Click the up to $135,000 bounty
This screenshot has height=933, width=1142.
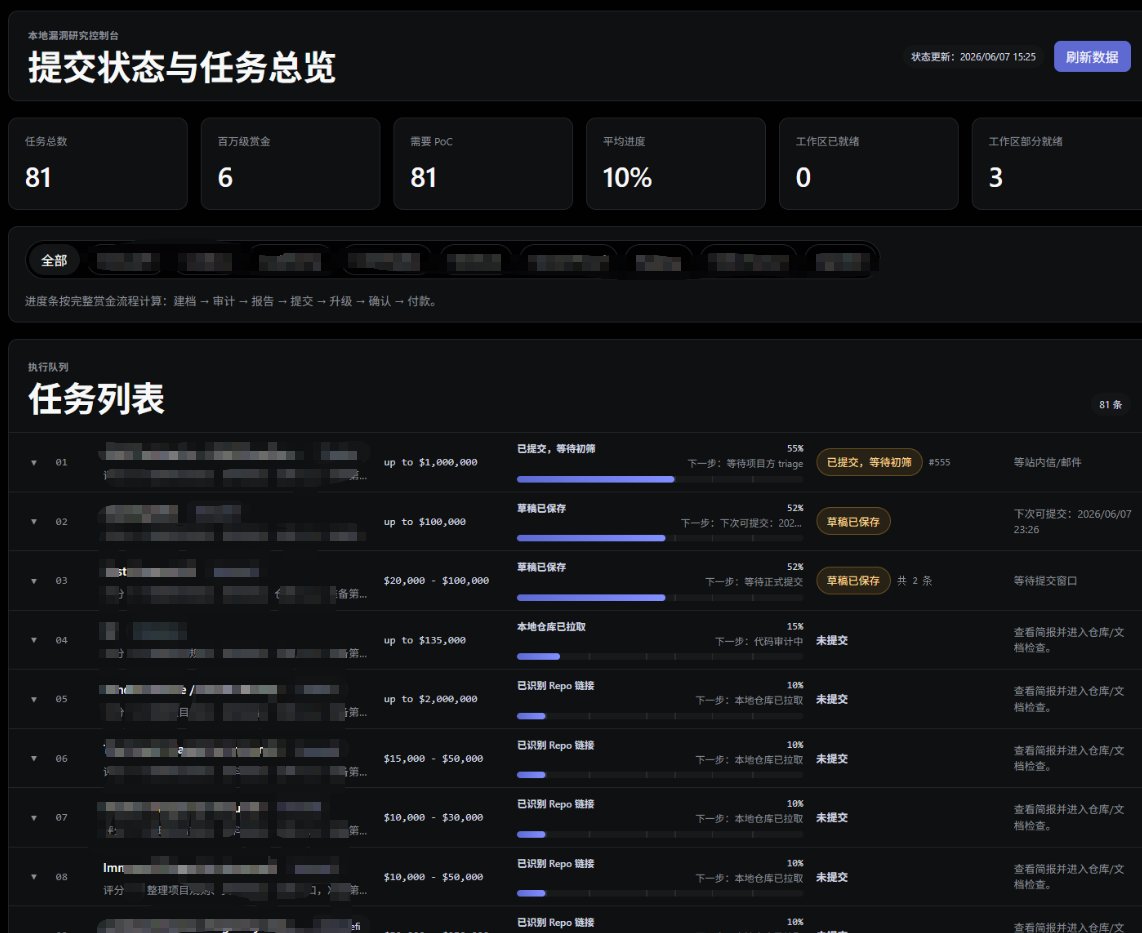pyautogui.click(x=425, y=640)
